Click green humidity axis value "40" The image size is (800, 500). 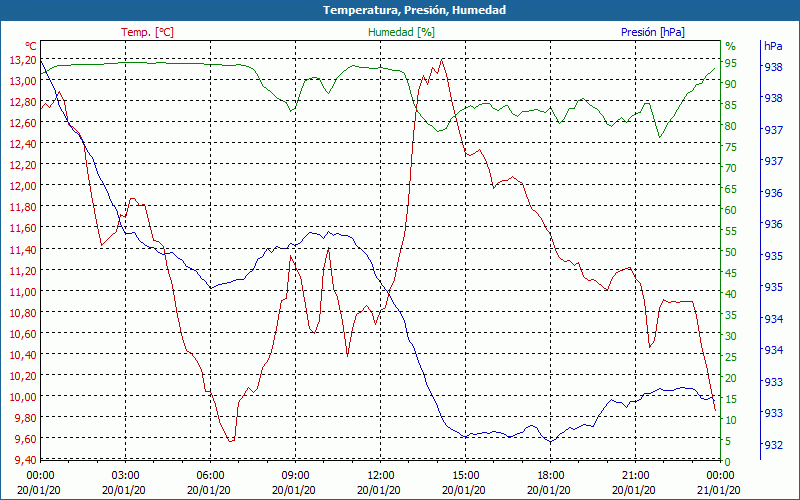coord(731,294)
